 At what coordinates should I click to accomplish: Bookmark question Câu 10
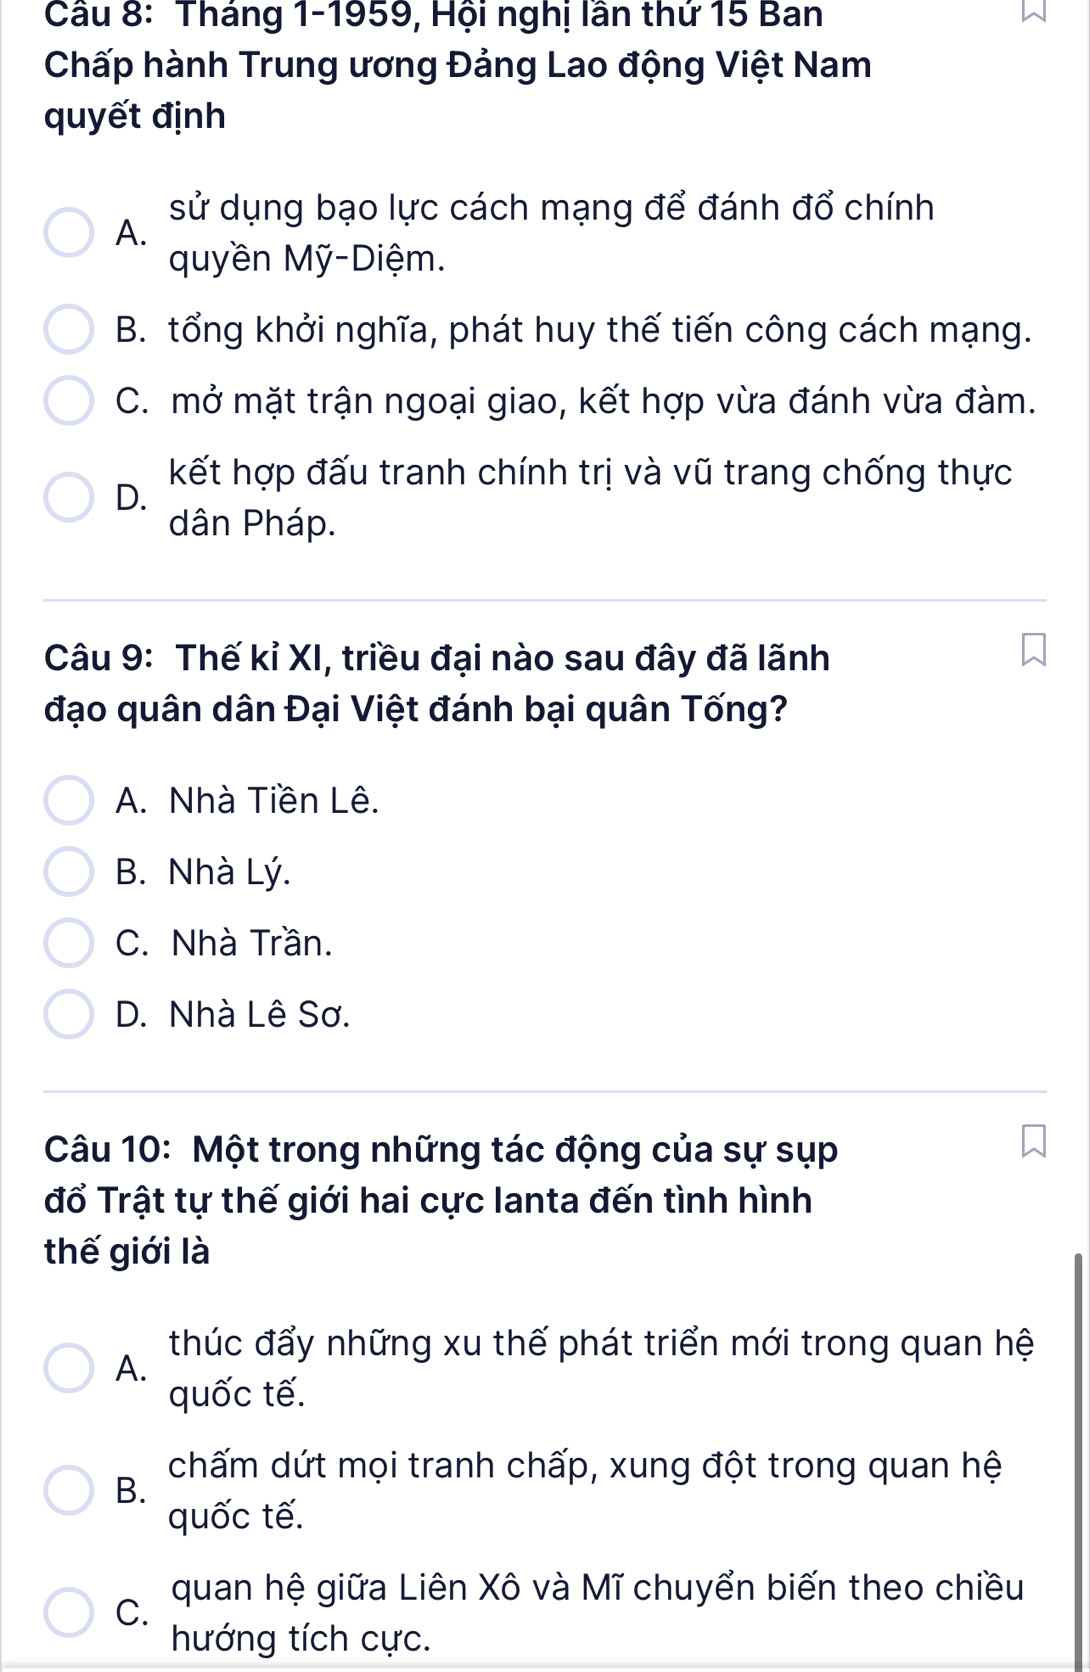(1033, 1141)
